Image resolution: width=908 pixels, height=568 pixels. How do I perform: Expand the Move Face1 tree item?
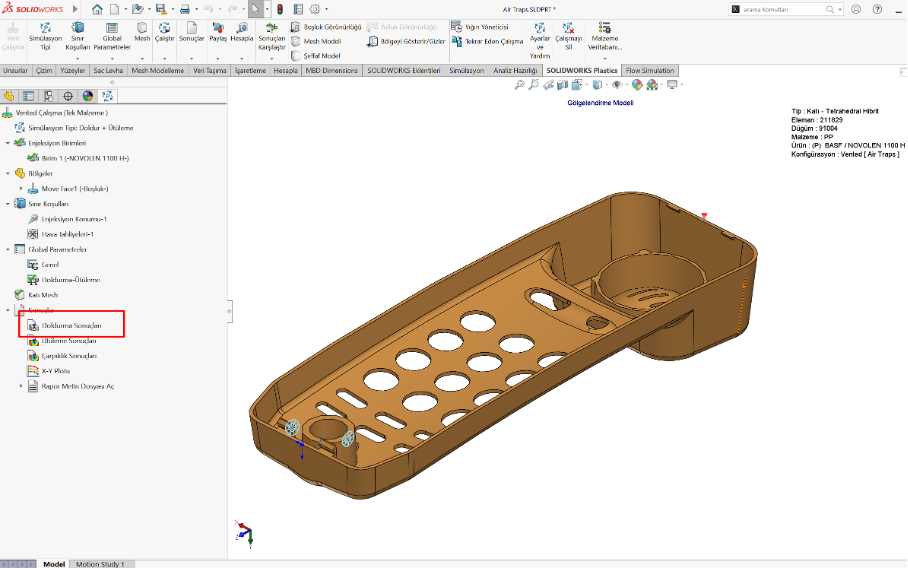pos(21,188)
